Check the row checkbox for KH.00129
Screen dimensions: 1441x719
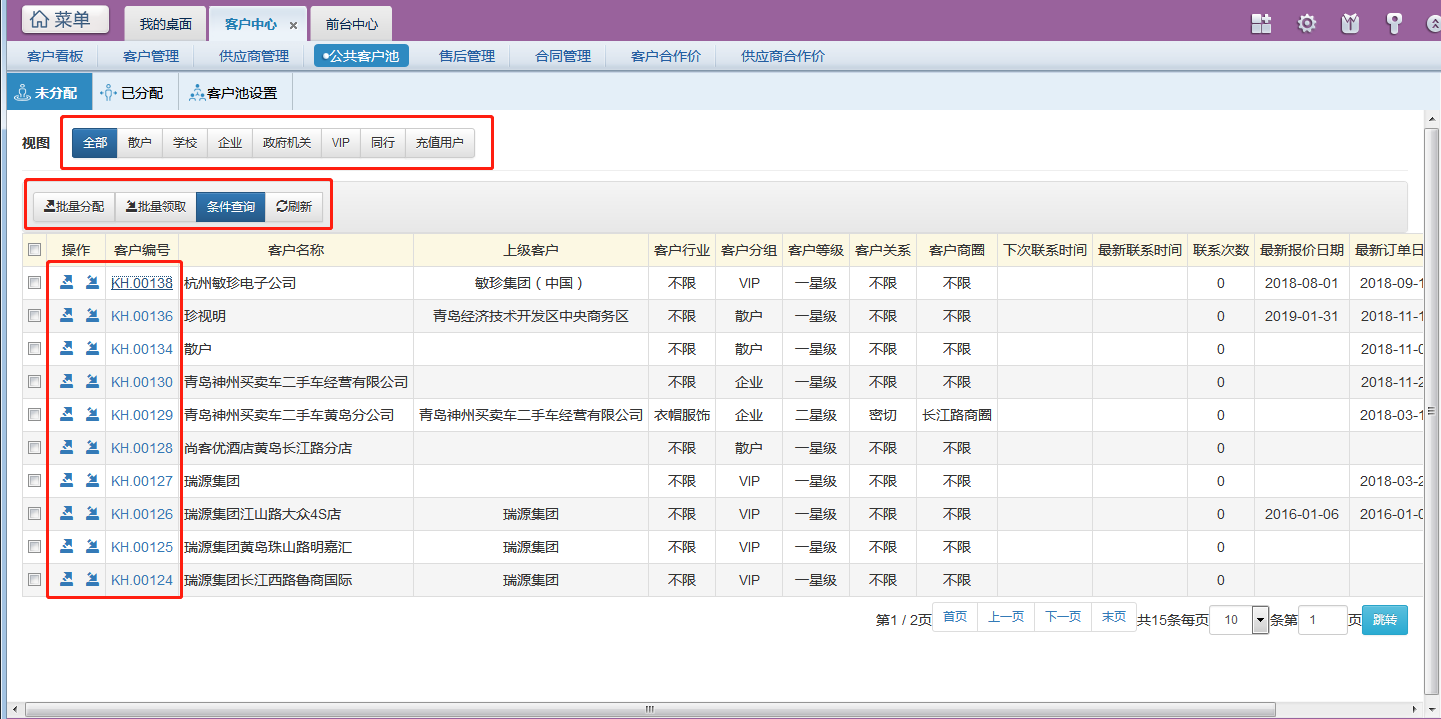click(35, 415)
